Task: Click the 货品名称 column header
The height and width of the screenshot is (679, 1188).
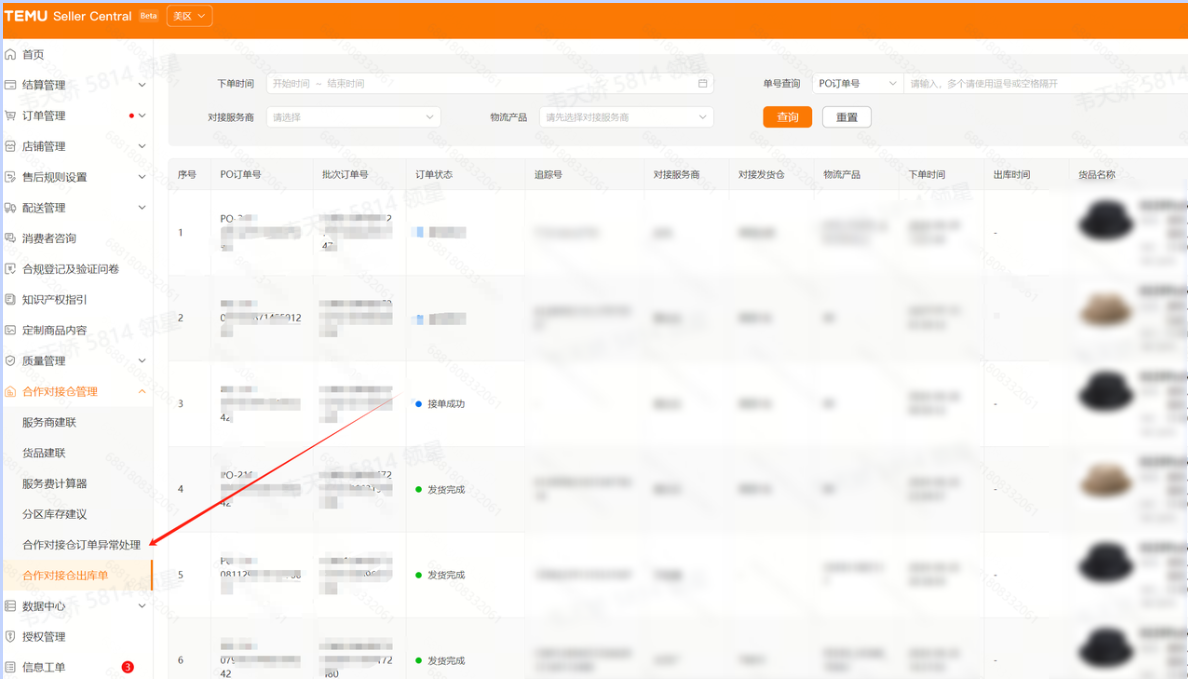Action: (1097, 174)
